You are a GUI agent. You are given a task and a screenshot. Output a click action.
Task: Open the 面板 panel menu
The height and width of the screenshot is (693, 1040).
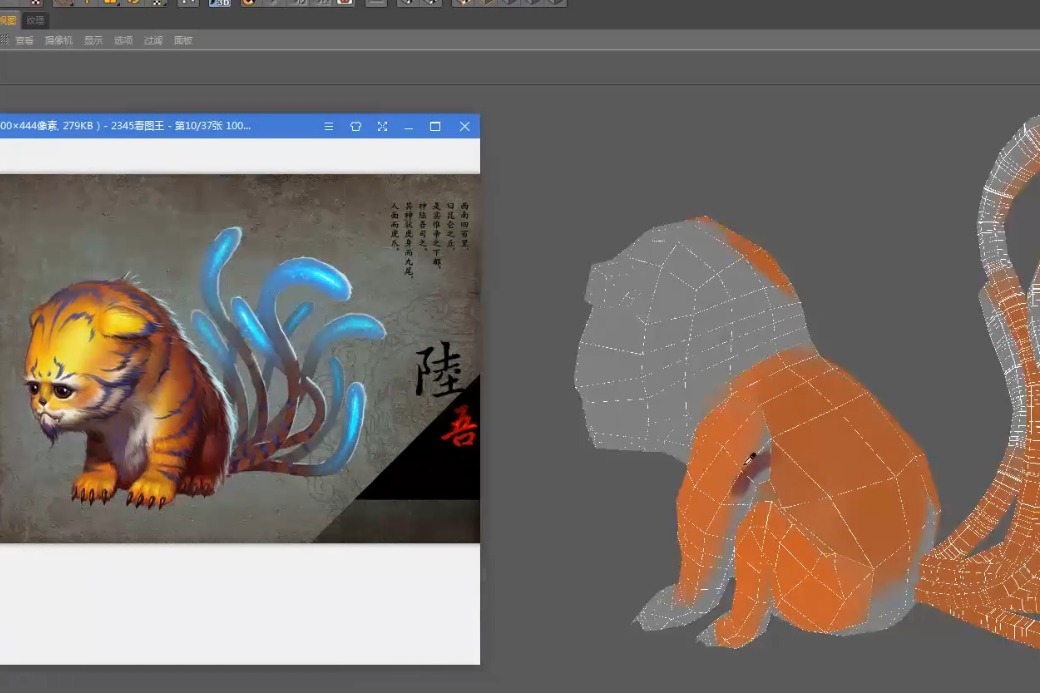pos(183,40)
